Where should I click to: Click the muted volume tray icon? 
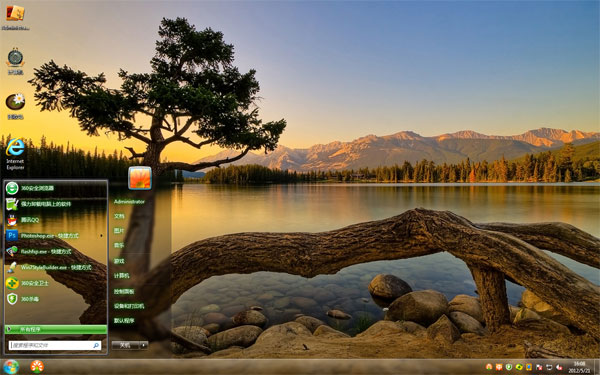(x=559, y=367)
